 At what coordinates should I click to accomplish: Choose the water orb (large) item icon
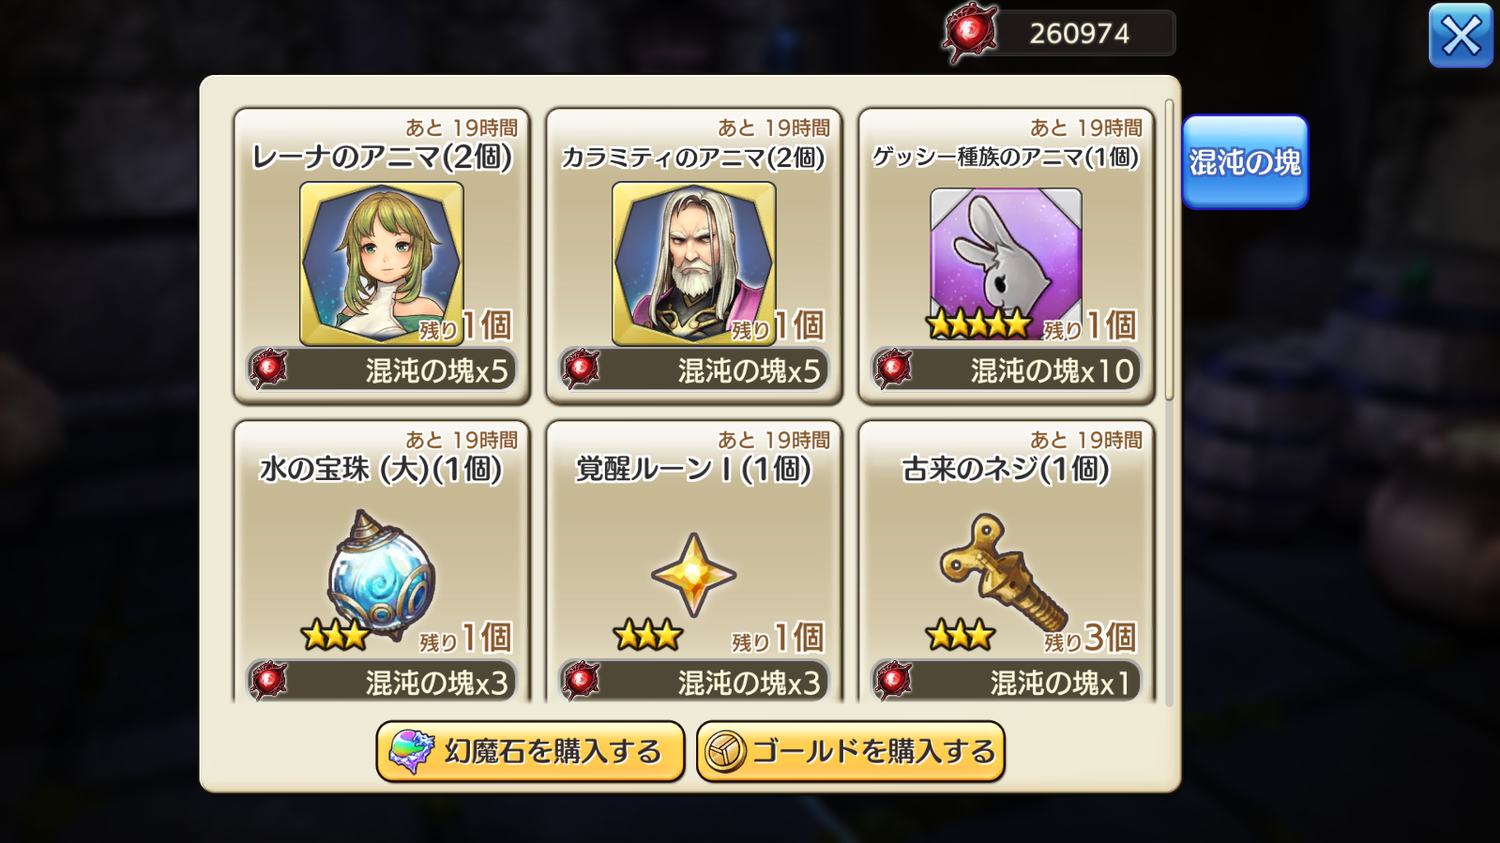381,574
